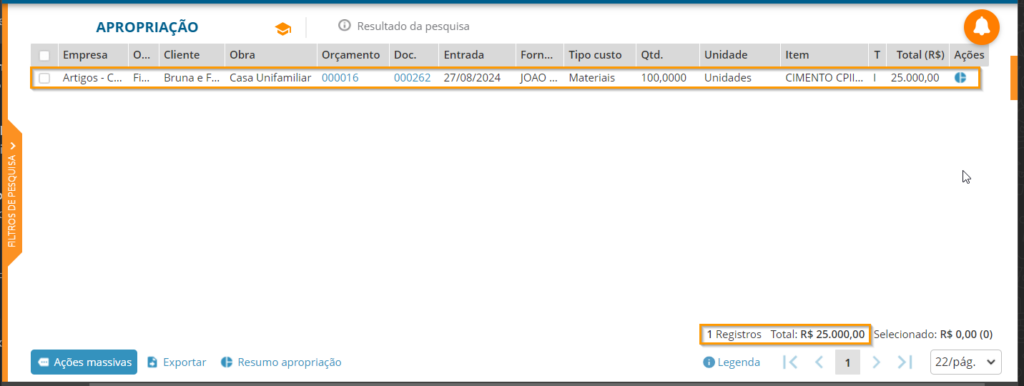Image resolution: width=1024 pixels, height=386 pixels.
Task: Sort by the Item column header
Action: 797,55
